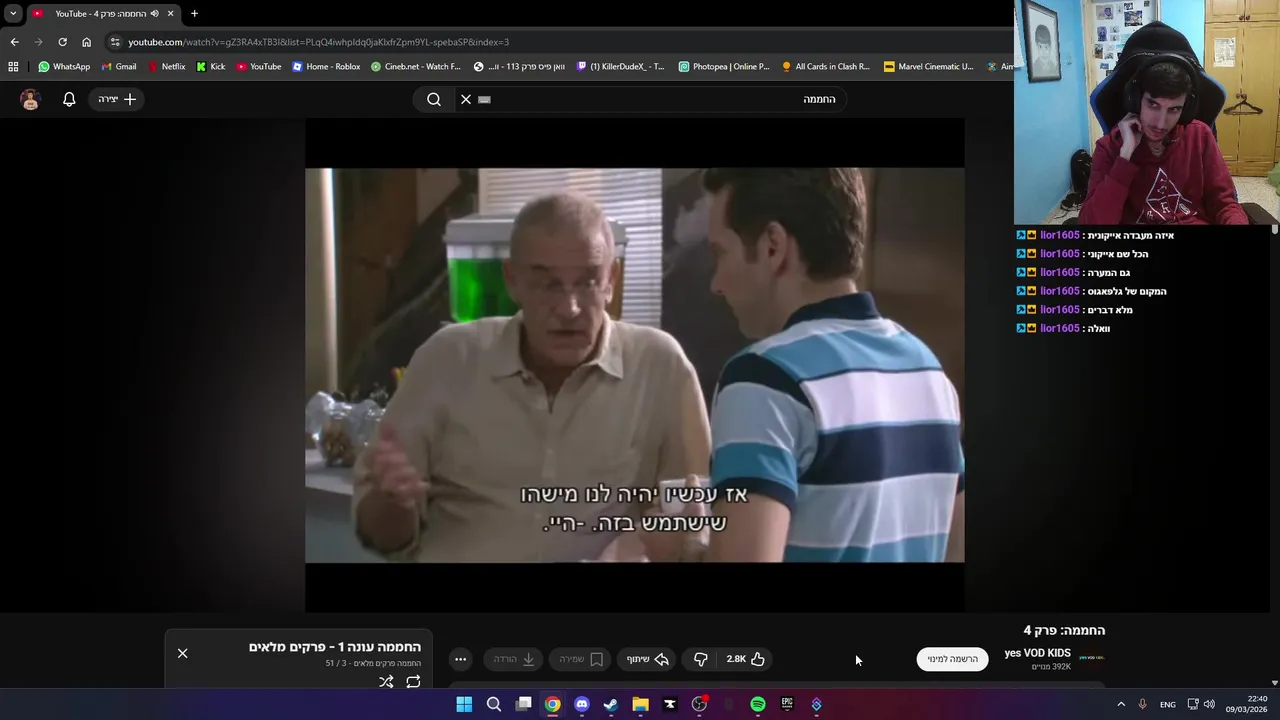Open the KillerDudeX_ Twitch bookmark
The width and height of the screenshot is (1280, 720).
click(621, 67)
